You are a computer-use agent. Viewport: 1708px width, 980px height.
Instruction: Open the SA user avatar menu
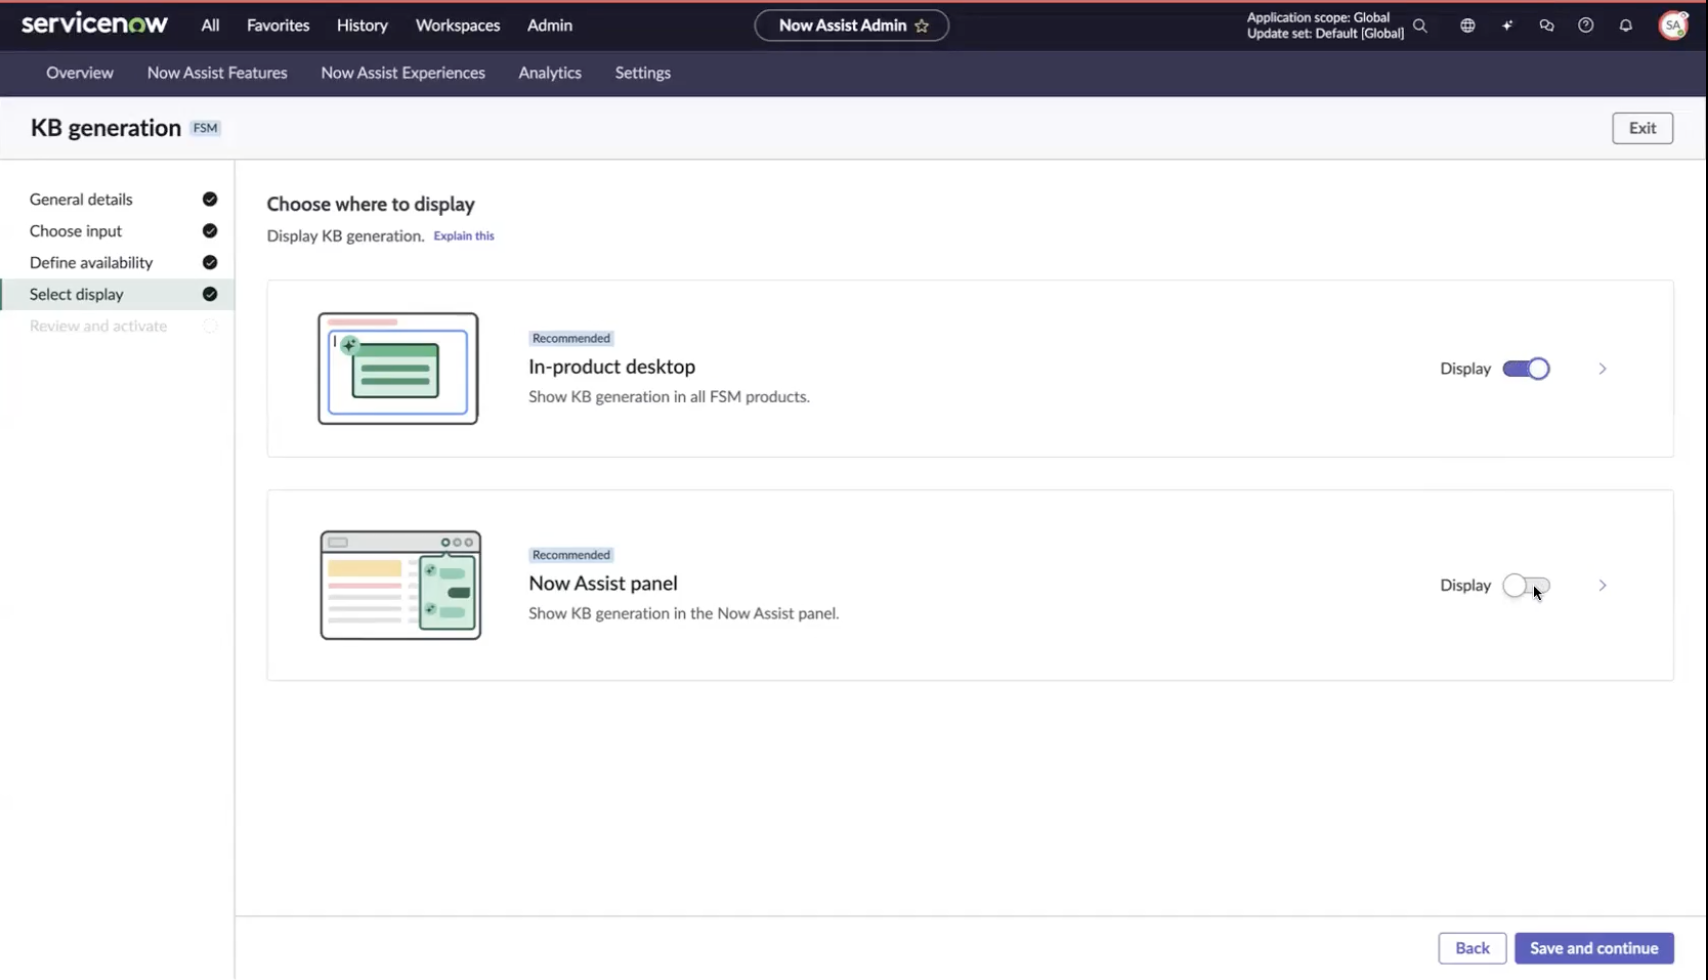(1673, 26)
